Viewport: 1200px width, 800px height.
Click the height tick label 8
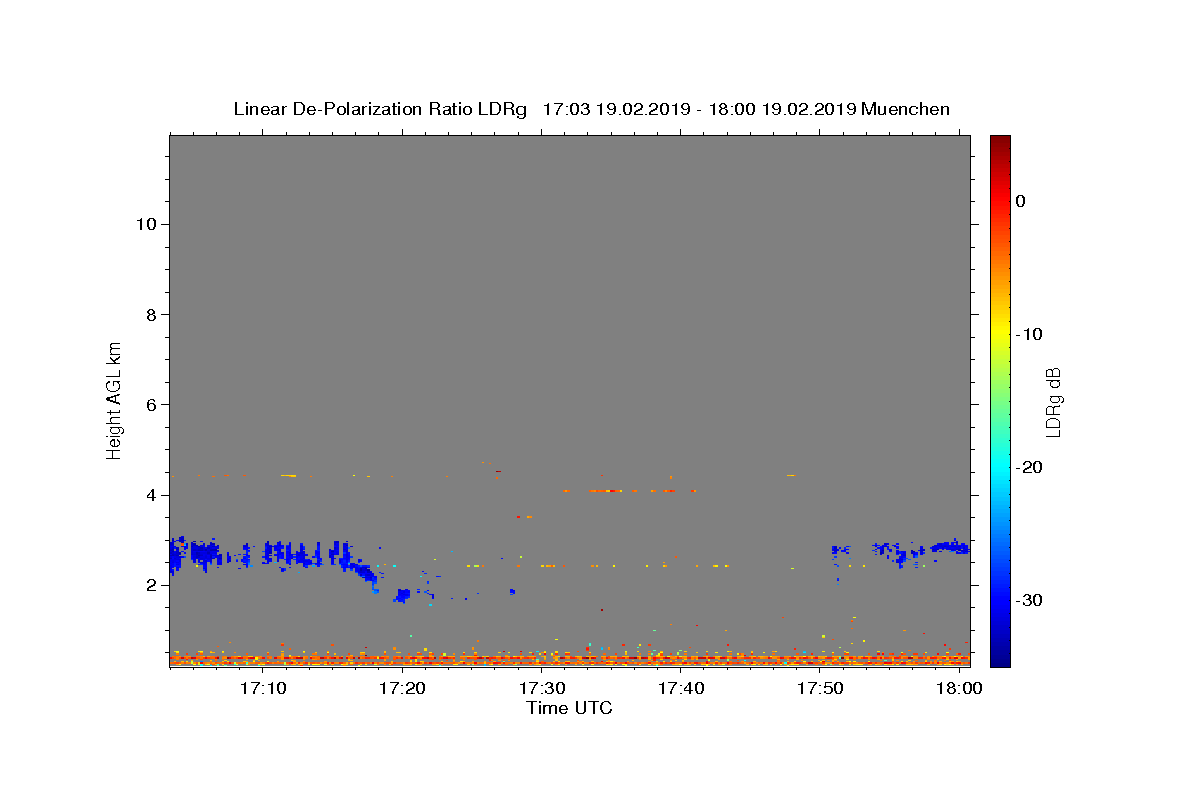151,314
